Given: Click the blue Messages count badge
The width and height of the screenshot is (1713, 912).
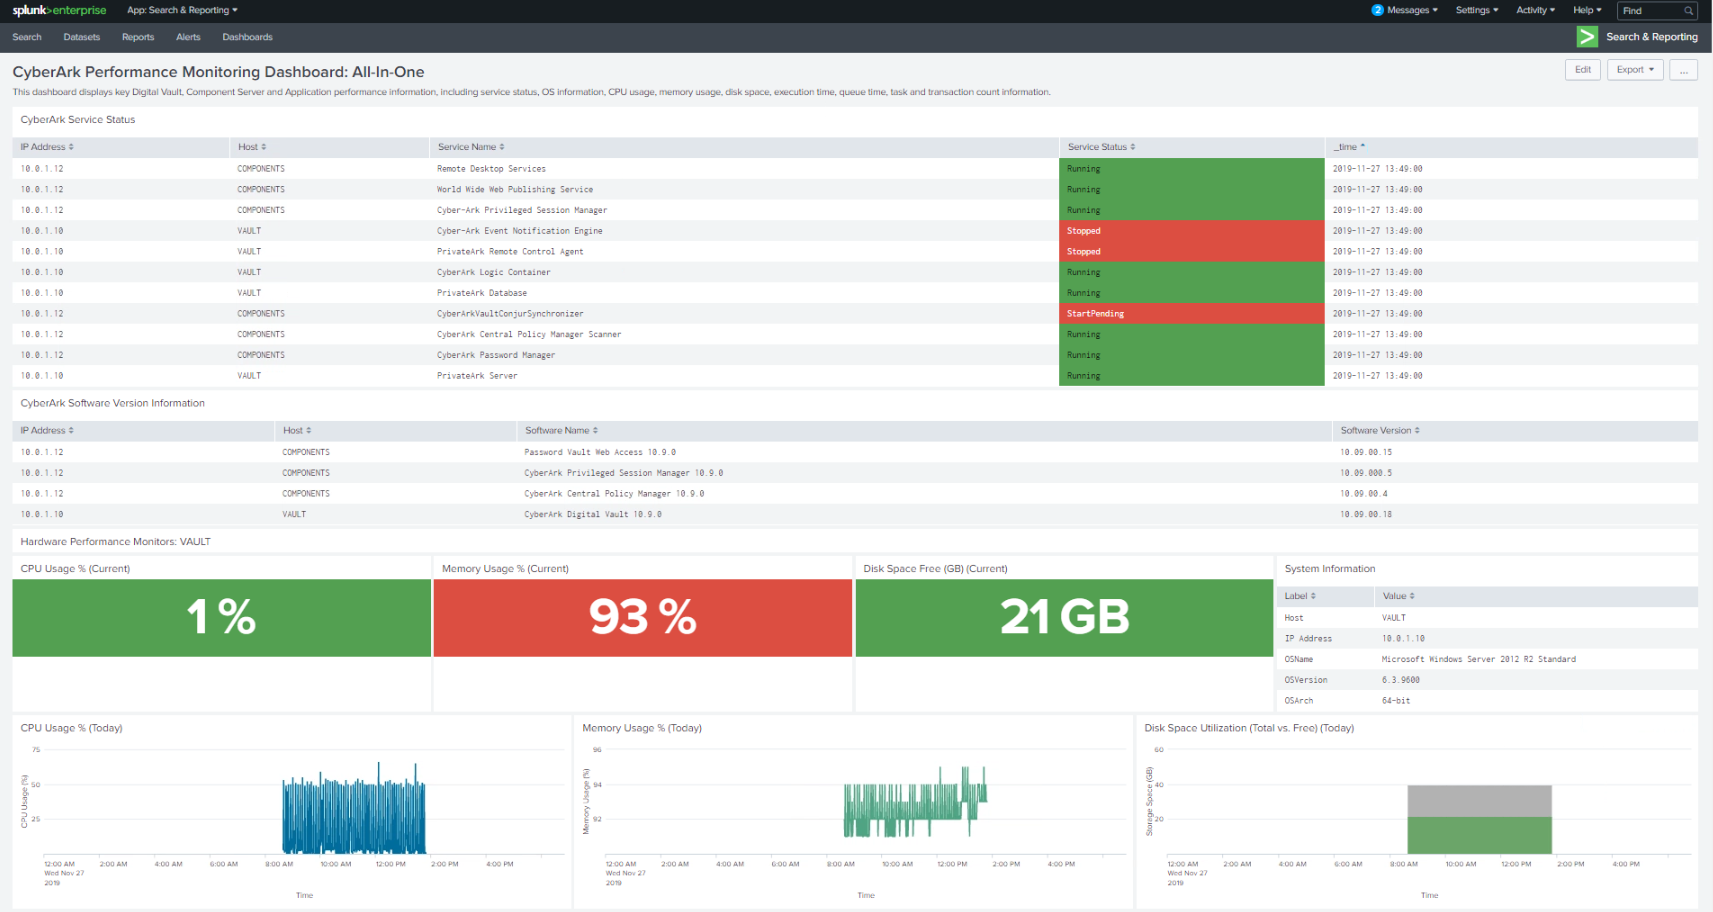Looking at the screenshot, I should point(1377,10).
